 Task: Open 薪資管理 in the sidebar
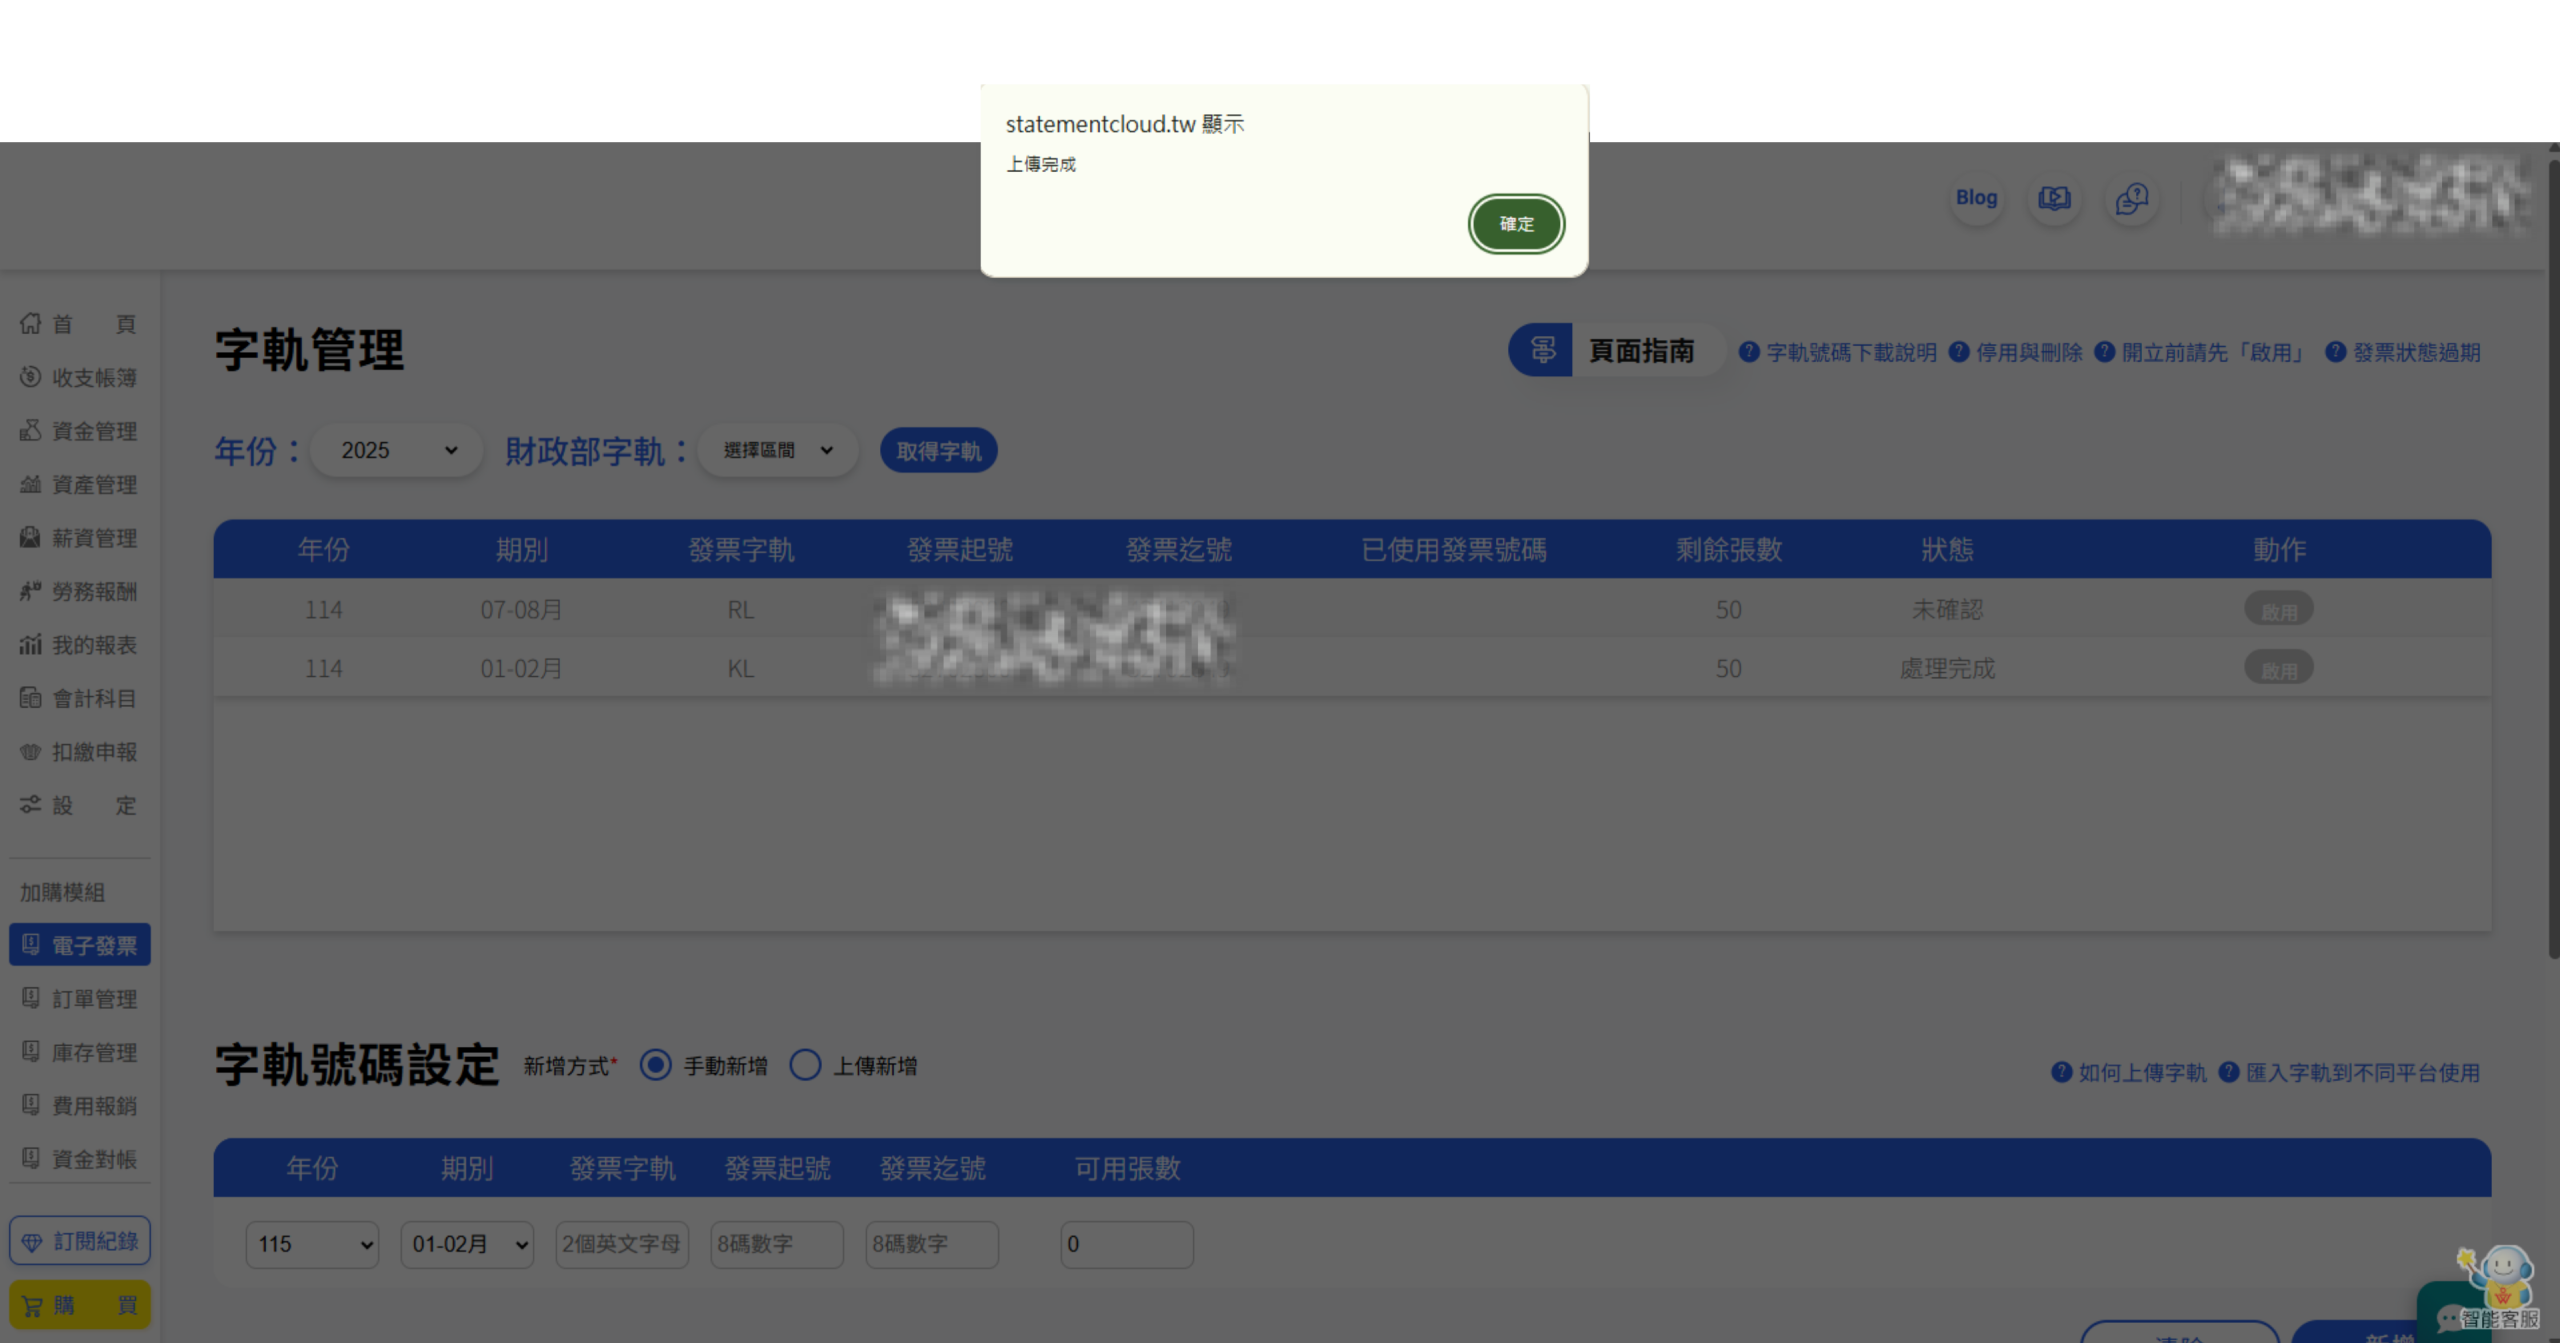click(79, 538)
